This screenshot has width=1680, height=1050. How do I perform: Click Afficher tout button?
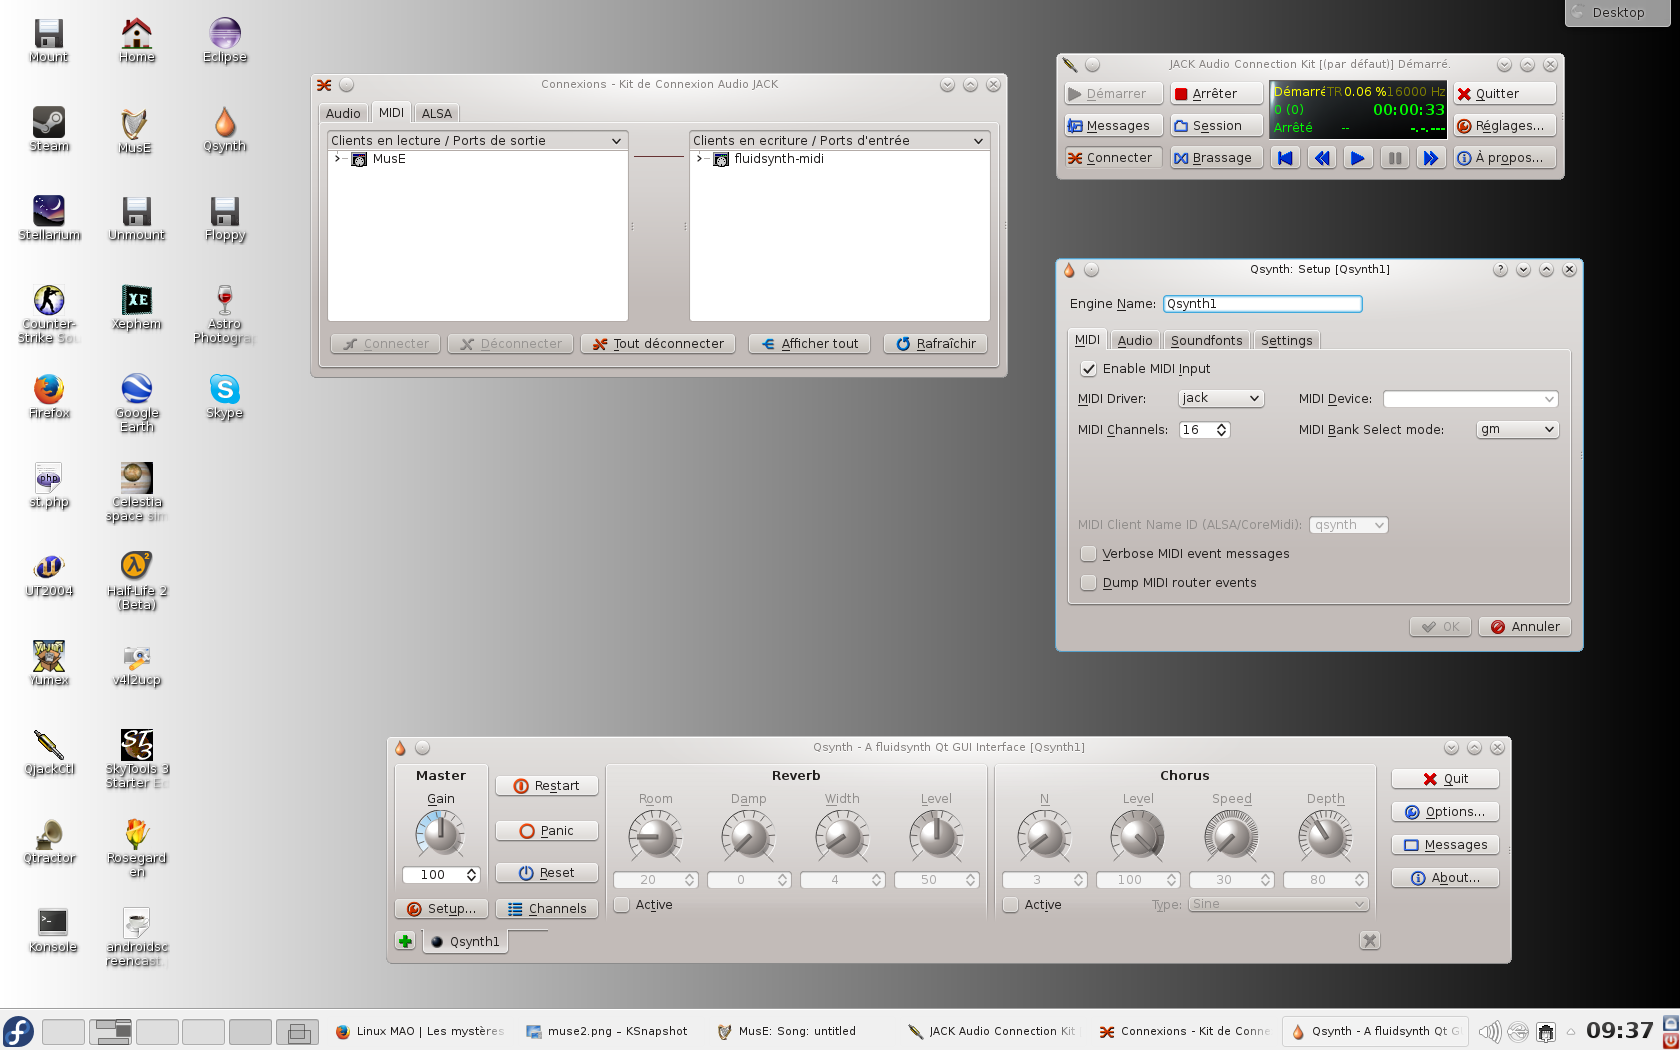click(x=809, y=343)
